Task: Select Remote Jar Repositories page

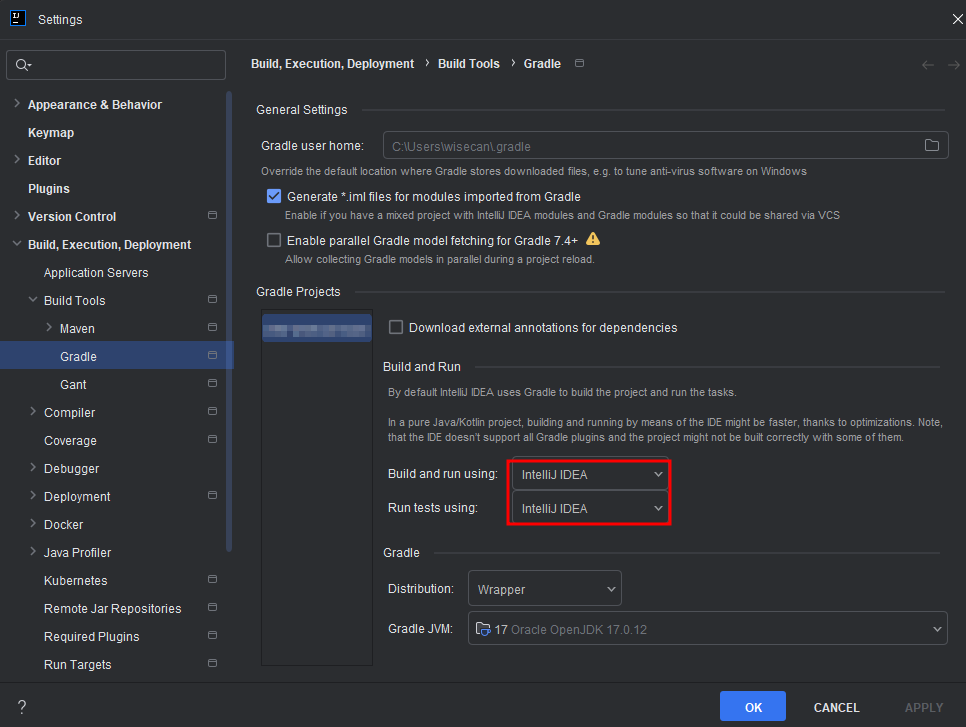Action: click(113, 609)
